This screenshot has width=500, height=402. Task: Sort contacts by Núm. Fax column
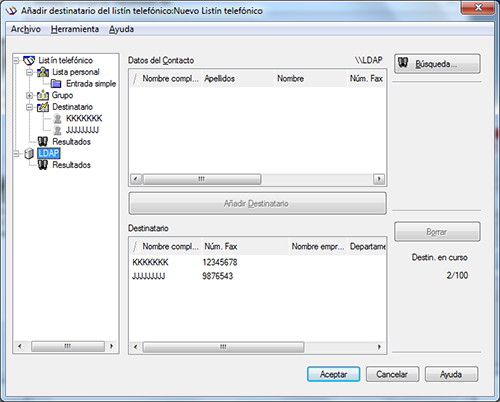tap(367, 79)
